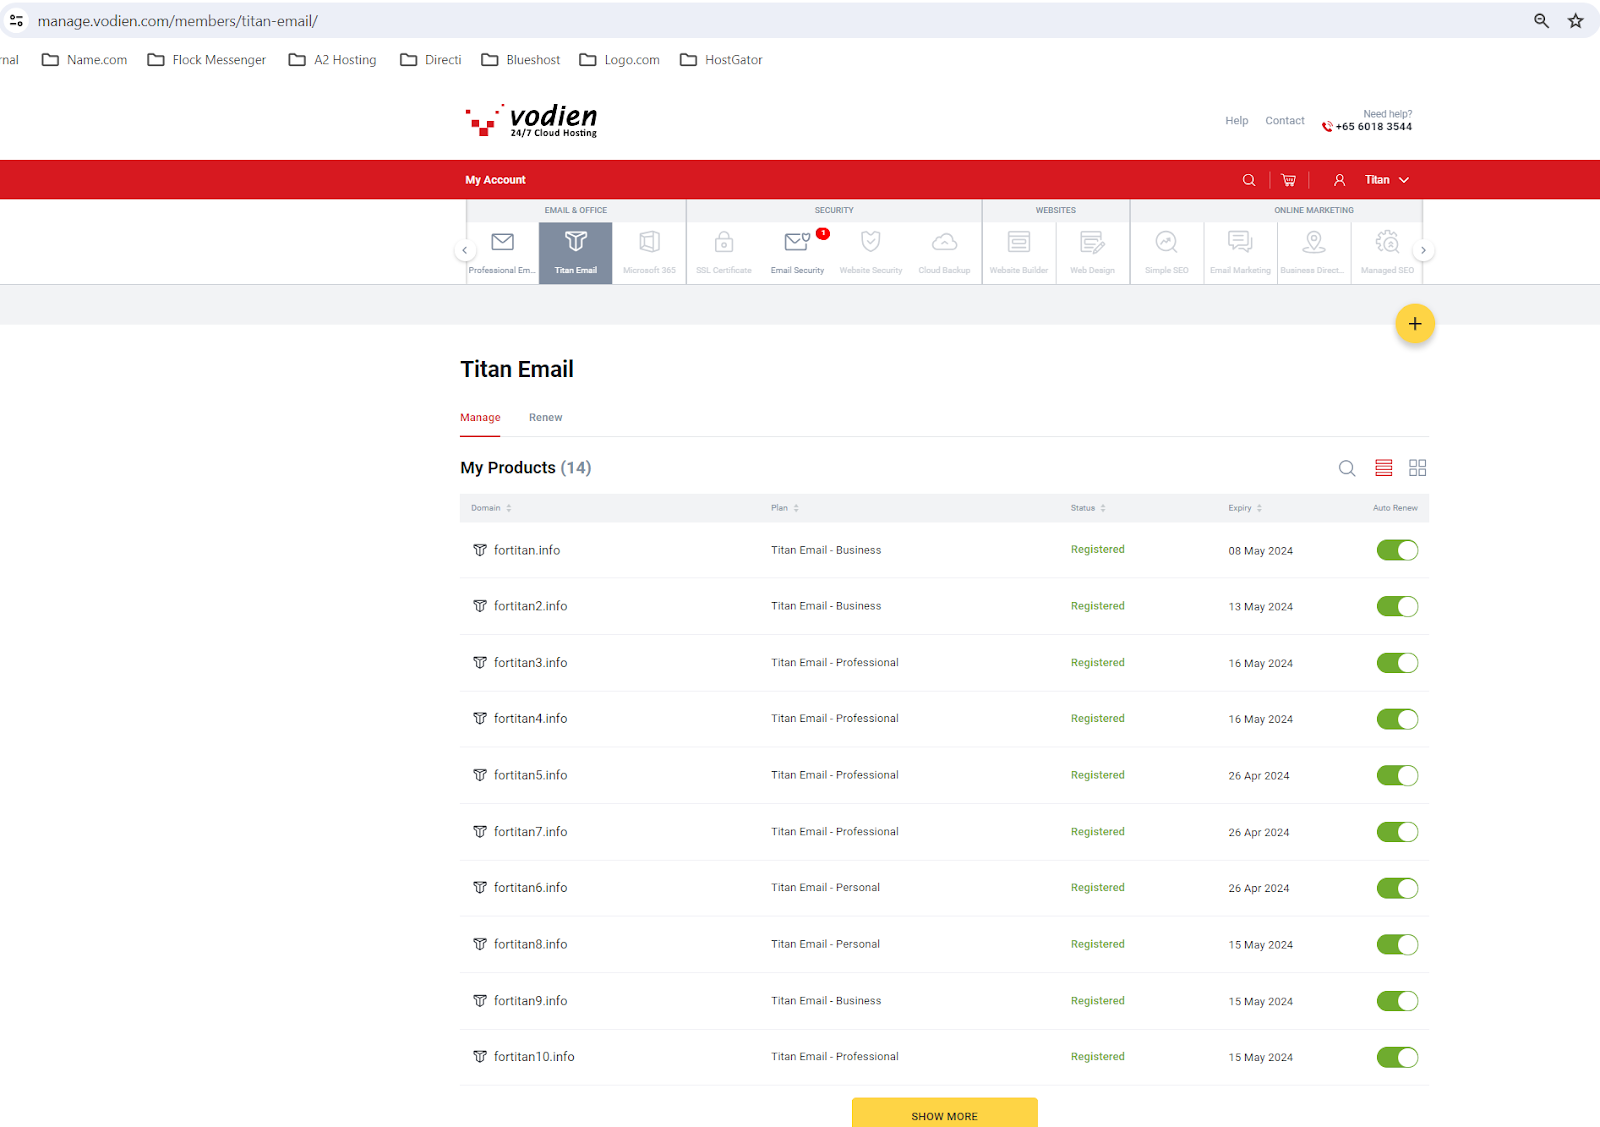Open Flock Messenger bookmark folder
The height and width of the screenshot is (1127, 1600).
[x=207, y=60]
